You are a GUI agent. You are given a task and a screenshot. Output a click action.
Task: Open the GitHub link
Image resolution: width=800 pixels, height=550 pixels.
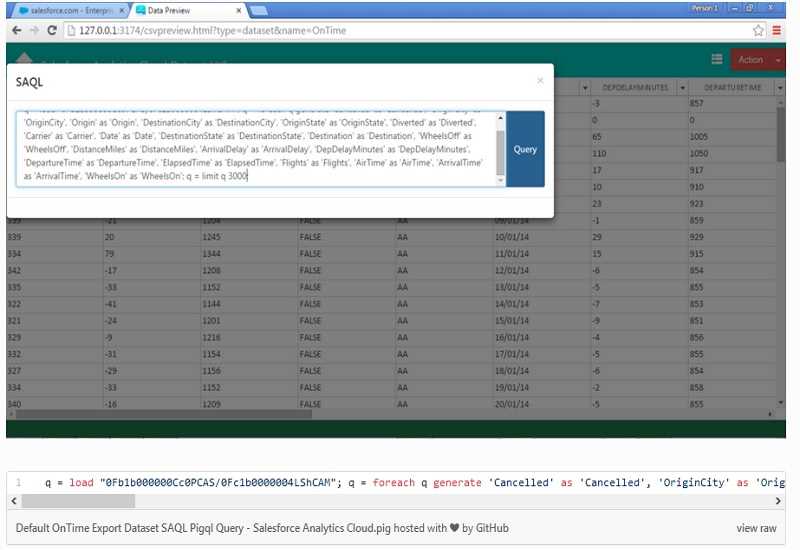492,528
